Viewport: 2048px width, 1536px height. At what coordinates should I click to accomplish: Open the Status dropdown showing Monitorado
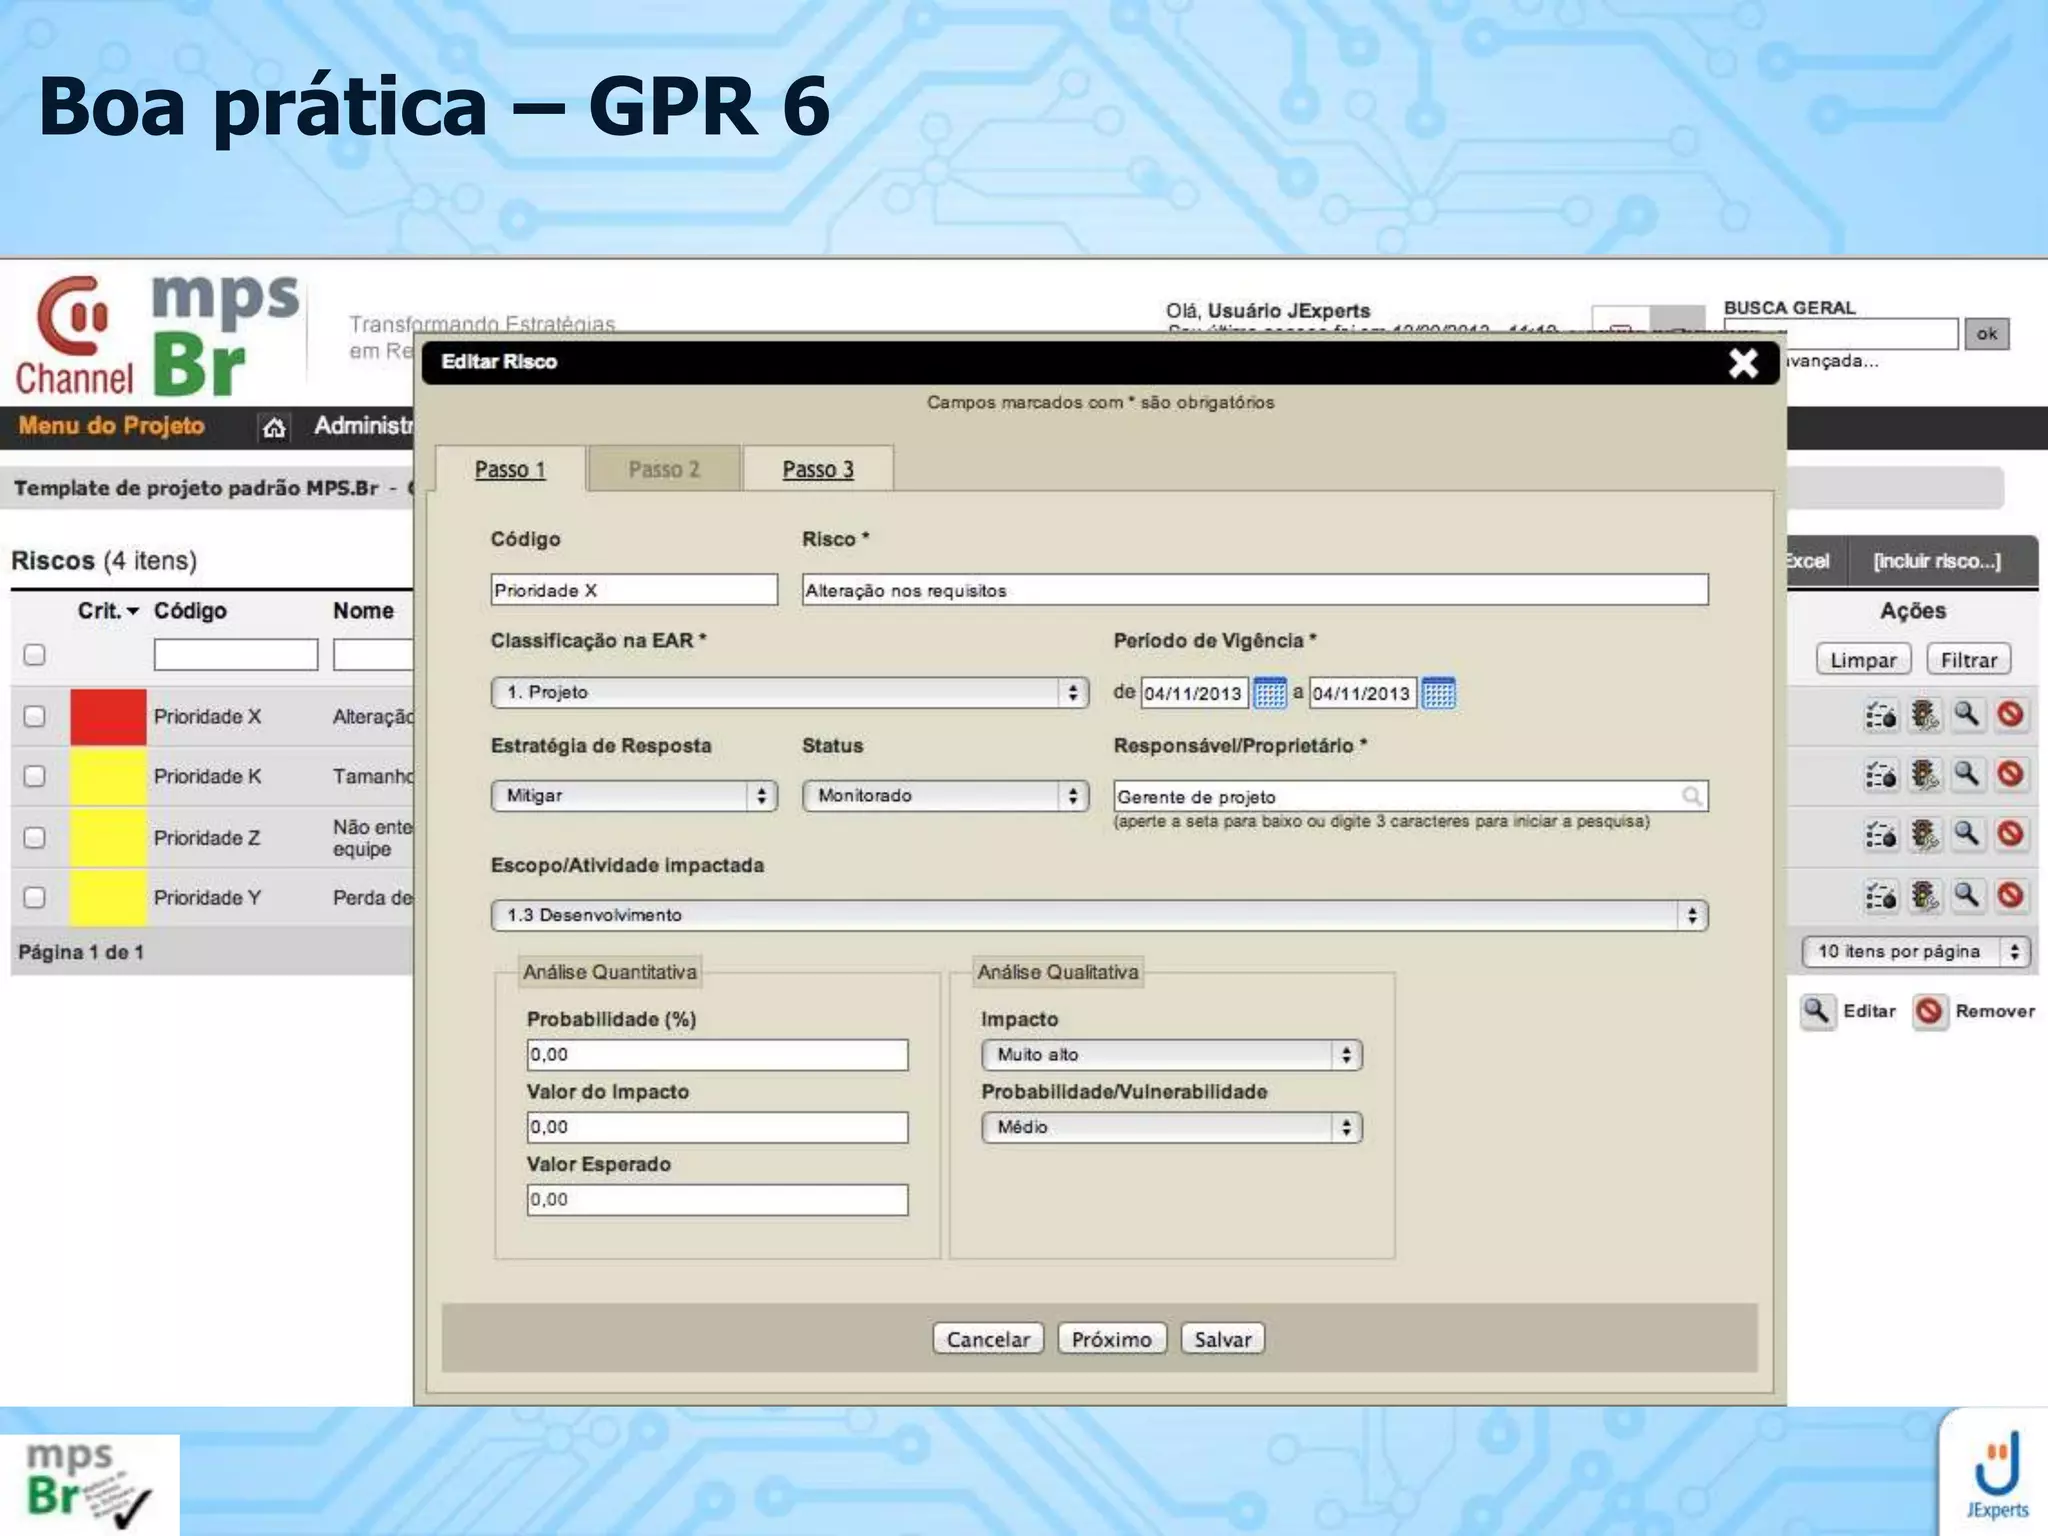pyautogui.click(x=945, y=796)
